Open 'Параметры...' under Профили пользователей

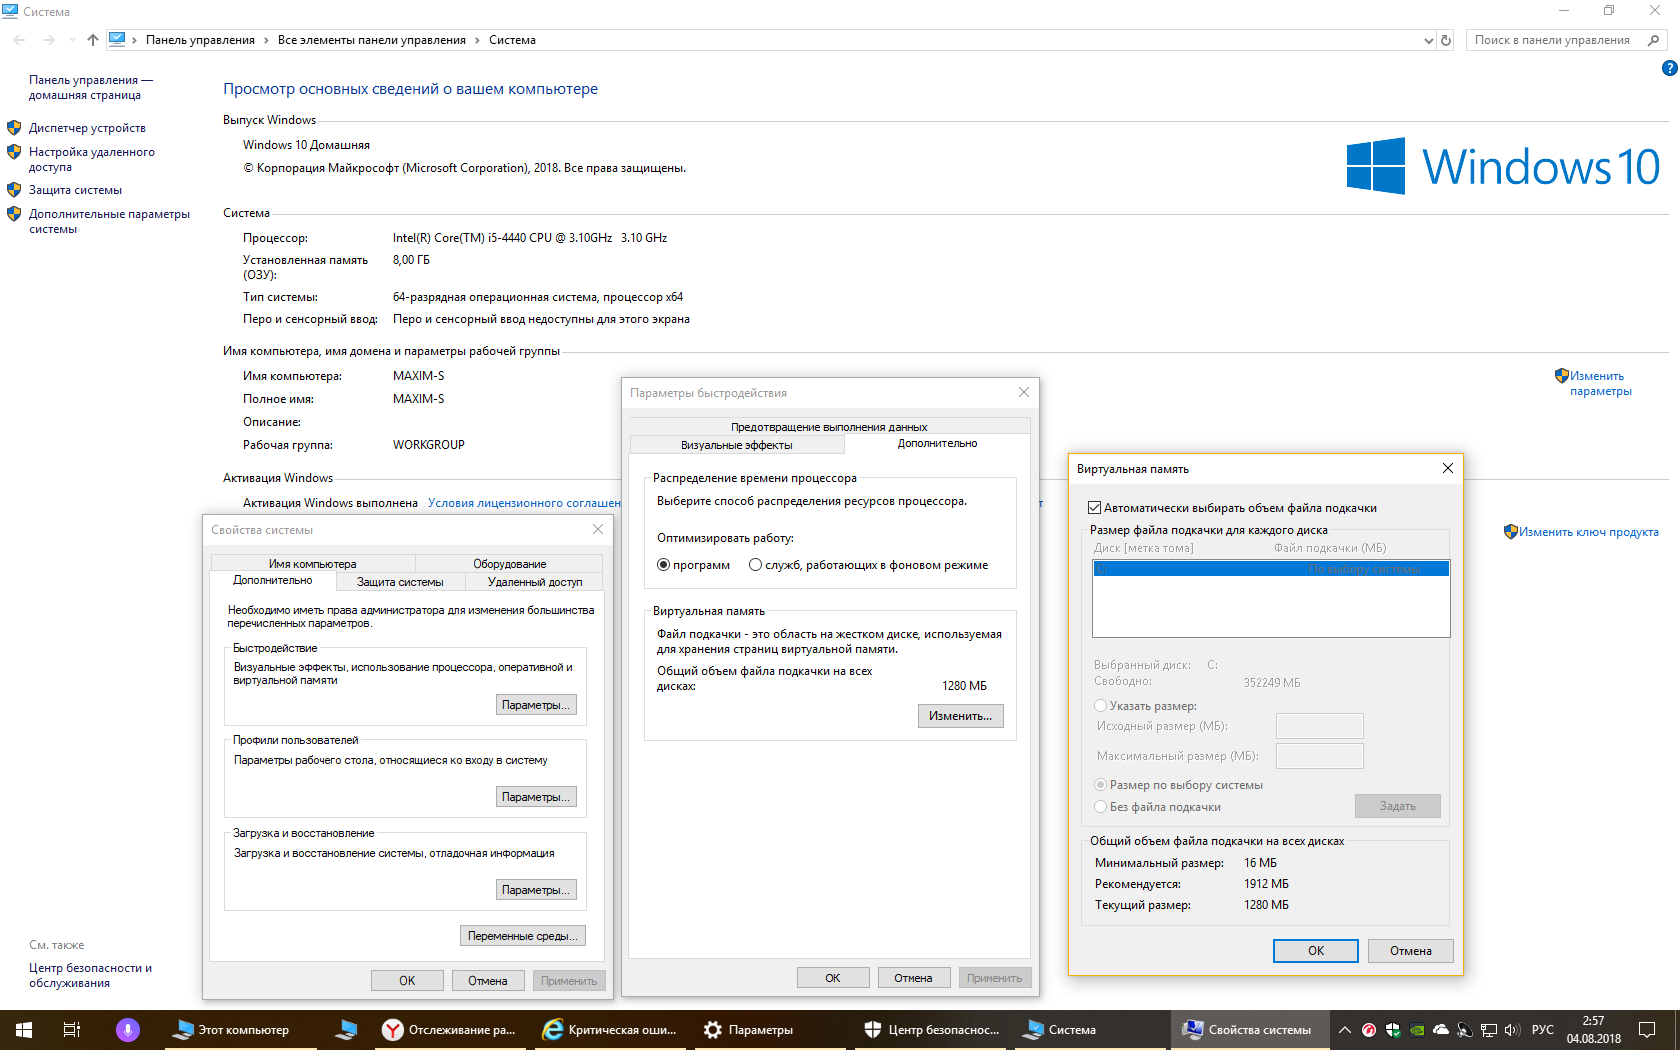pyautogui.click(x=536, y=797)
